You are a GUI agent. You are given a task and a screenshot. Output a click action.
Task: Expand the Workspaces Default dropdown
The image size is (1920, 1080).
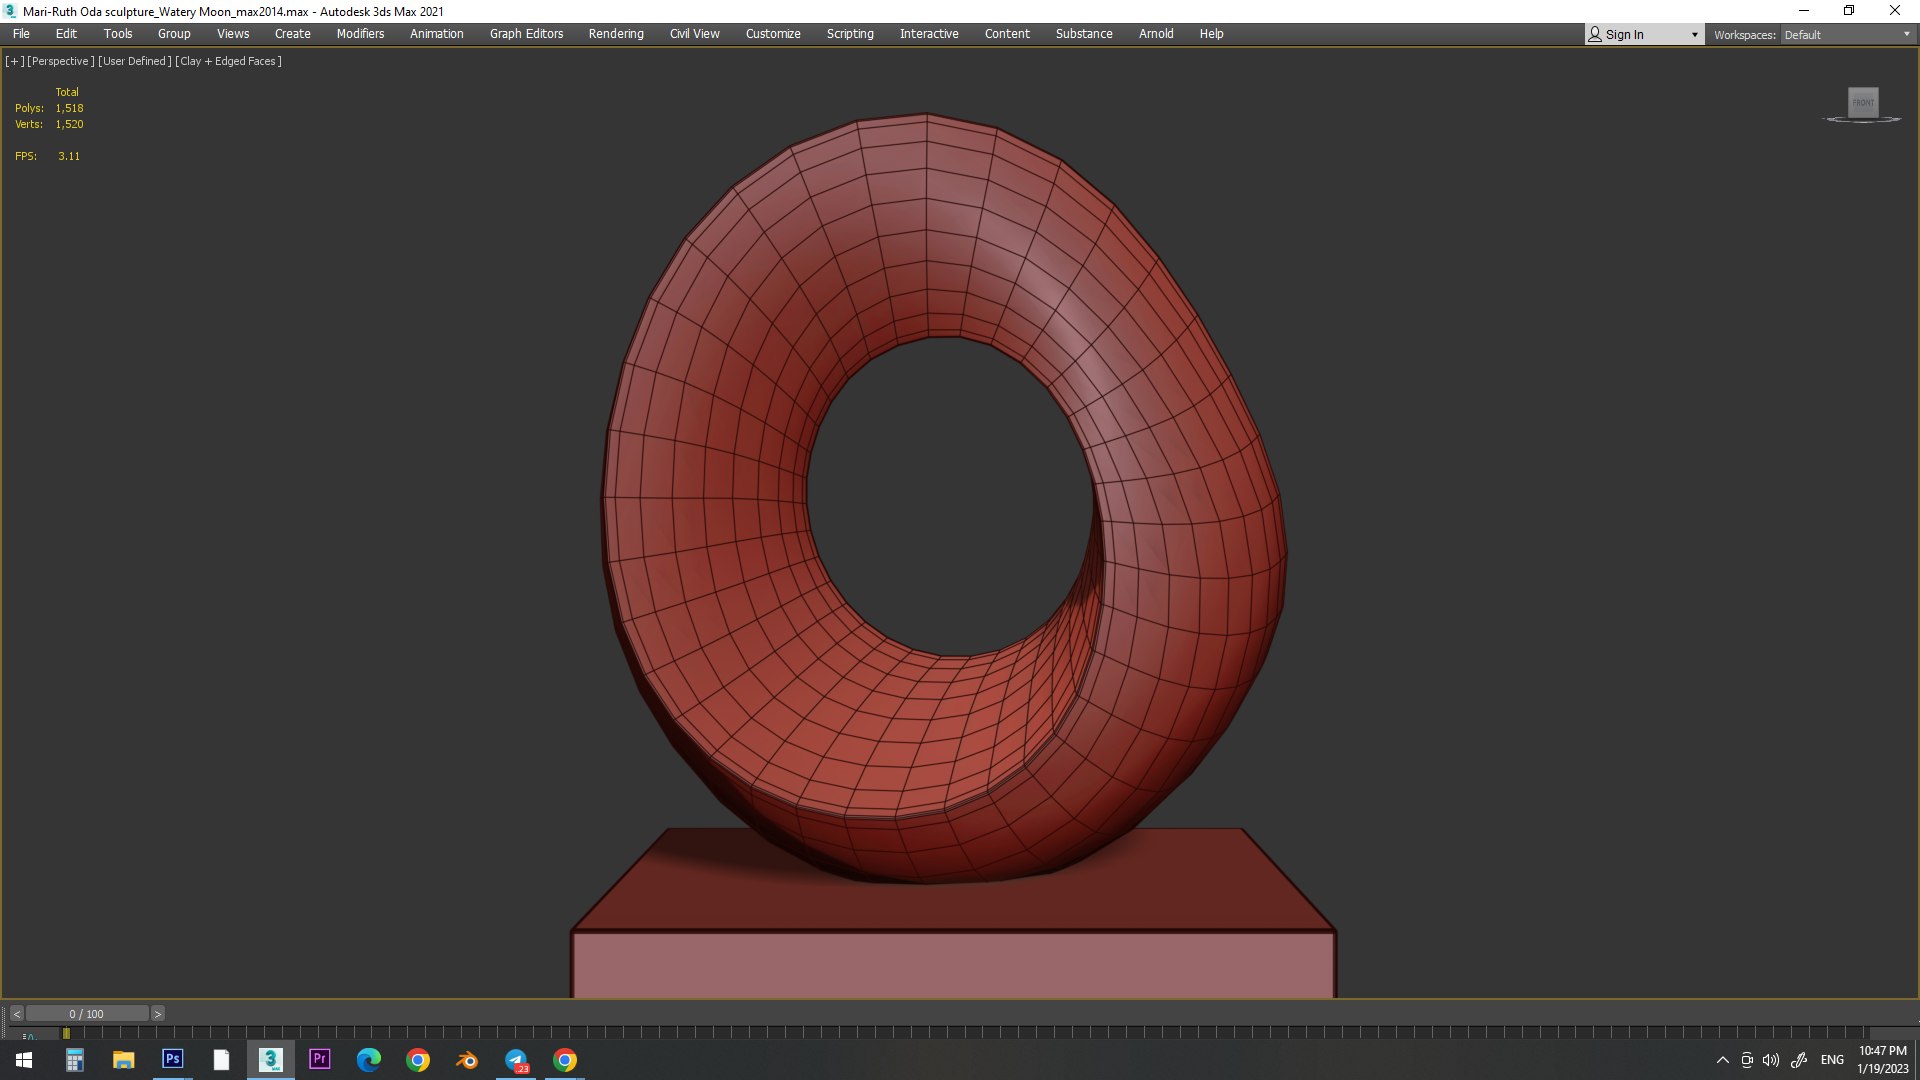[1846, 35]
